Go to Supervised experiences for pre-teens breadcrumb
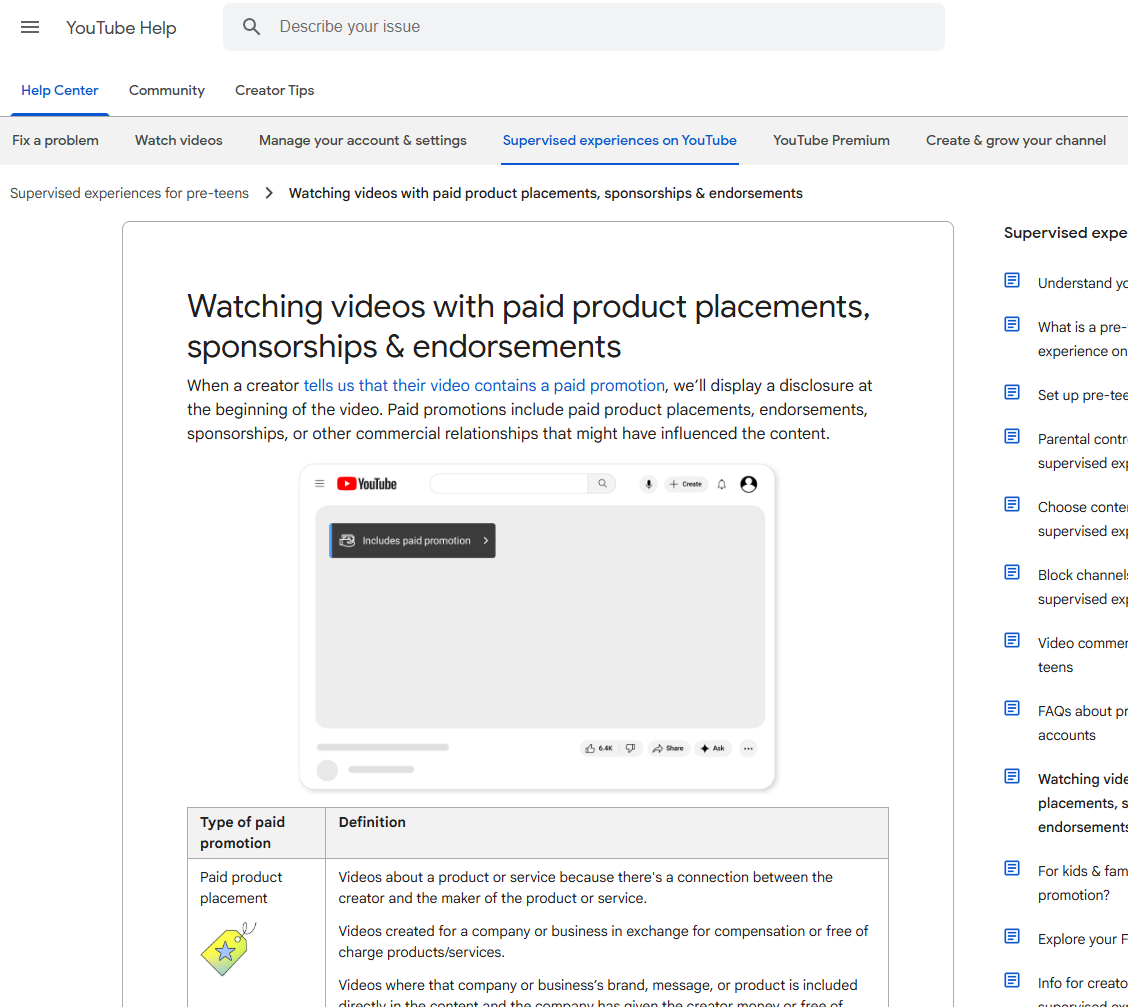Viewport: 1128px width, 1007px height. pyautogui.click(x=129, y=193)
